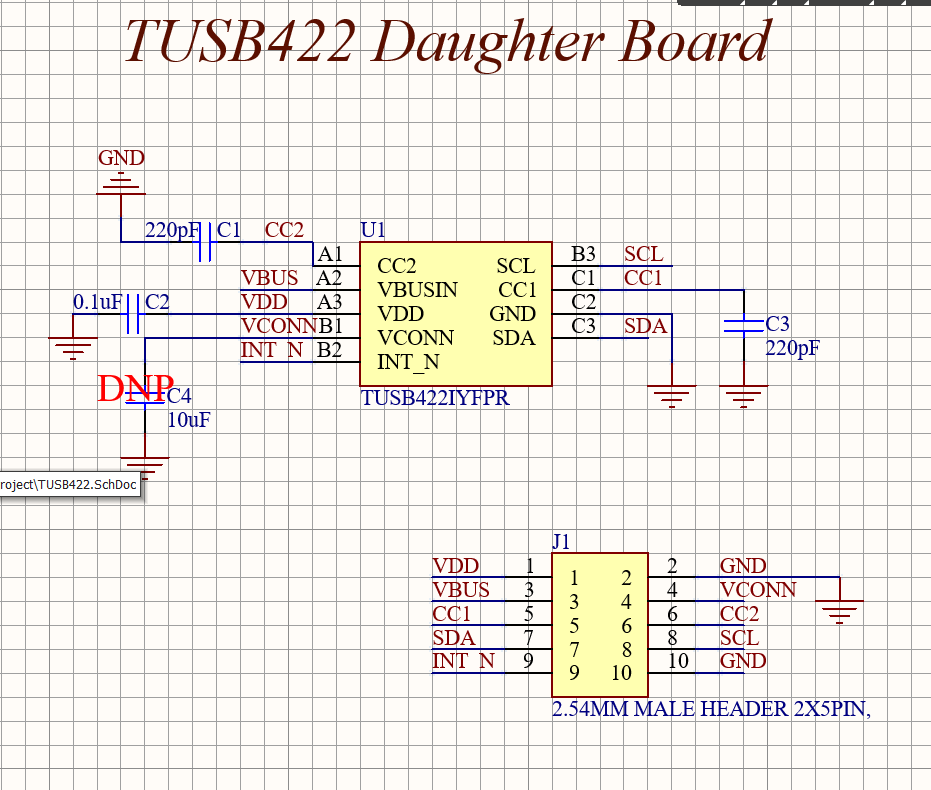Click the CC1 net label at U1 pin C1
The width and height of the screenshot is (931, 790).
[643, 278]
